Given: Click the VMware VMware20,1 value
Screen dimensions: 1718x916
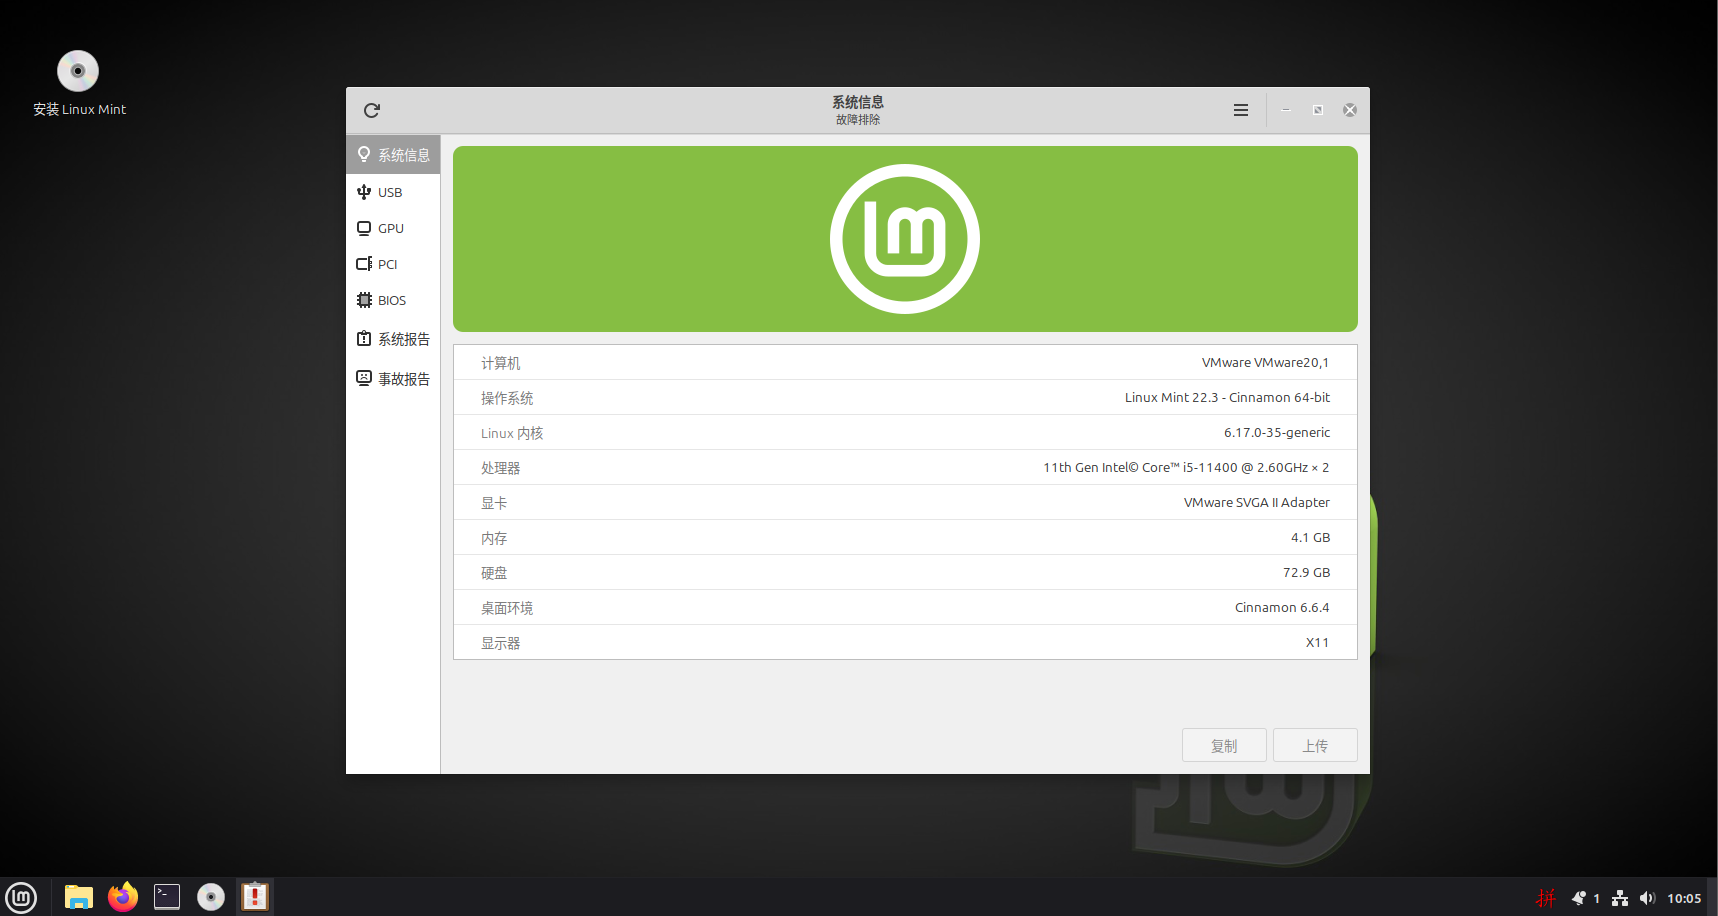Looking at the screenshot, I should 1265,363.
